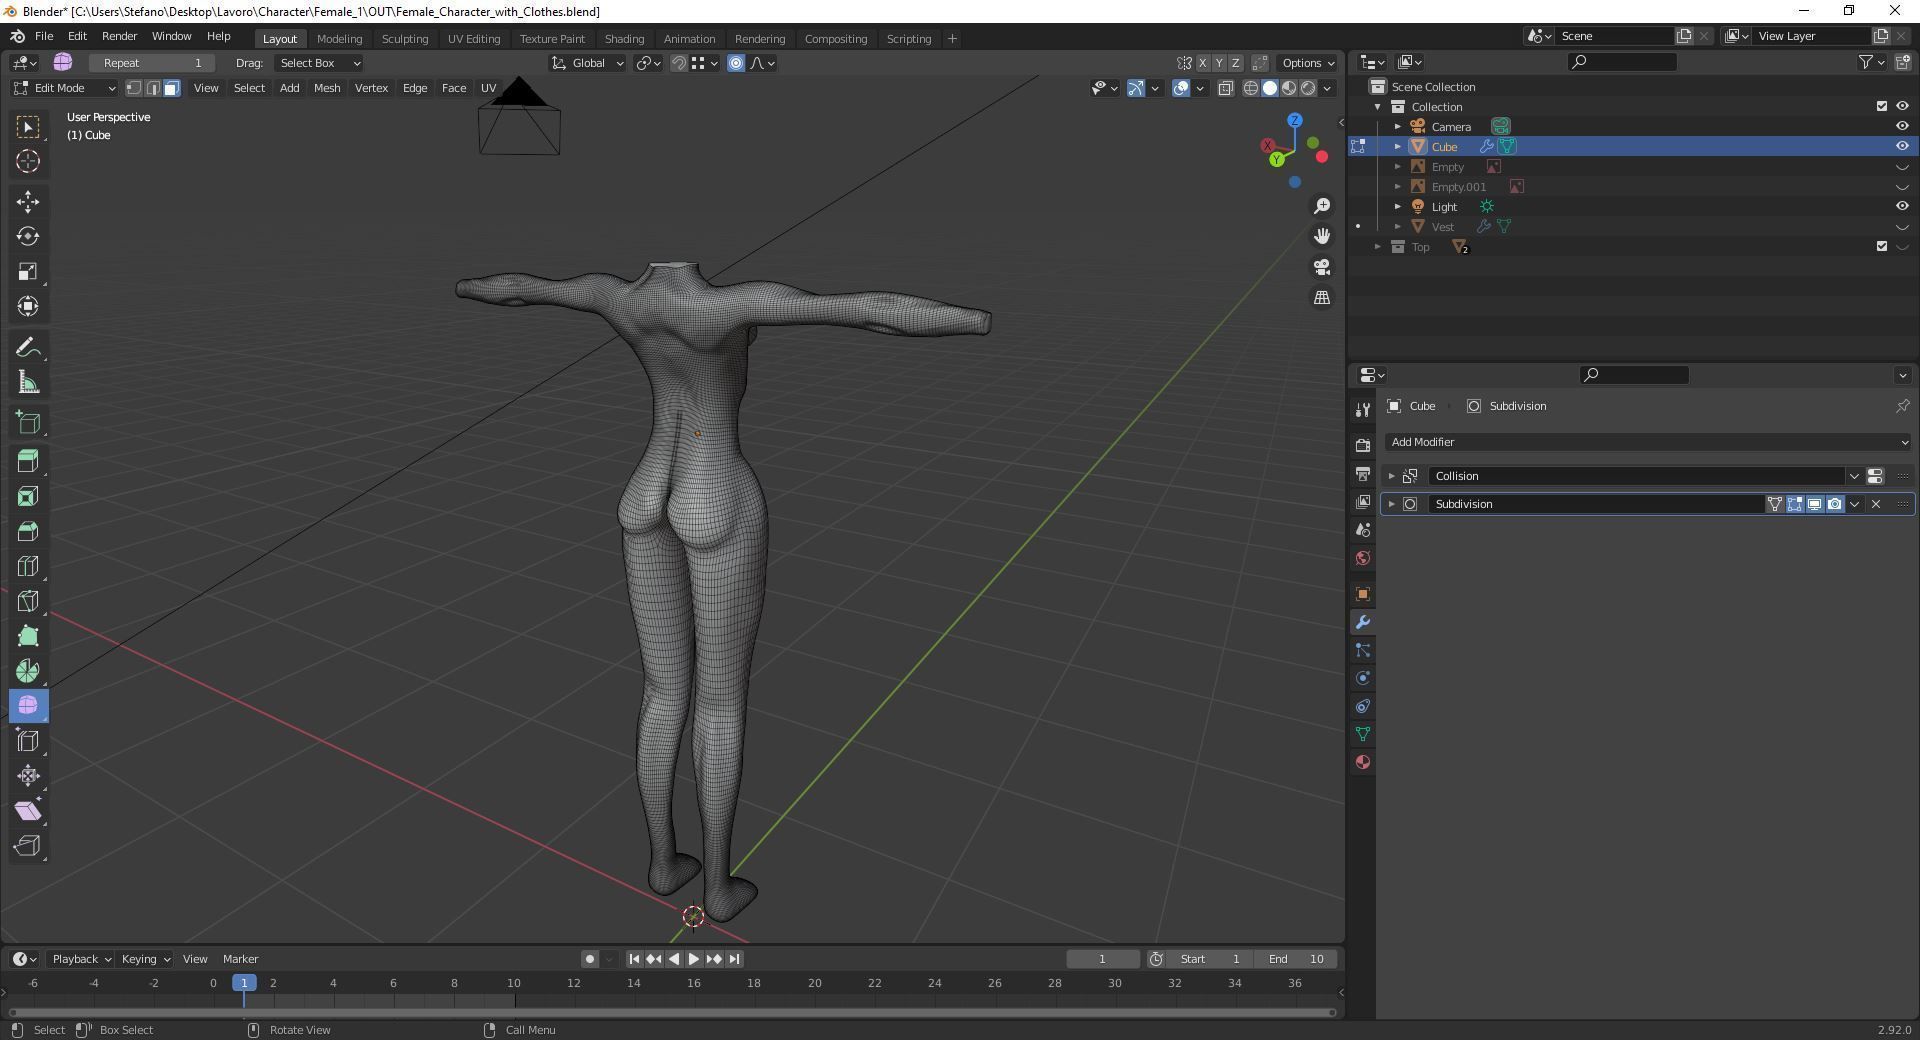
Task: Open the Drag Select Box dropdown
Action: 319,63
